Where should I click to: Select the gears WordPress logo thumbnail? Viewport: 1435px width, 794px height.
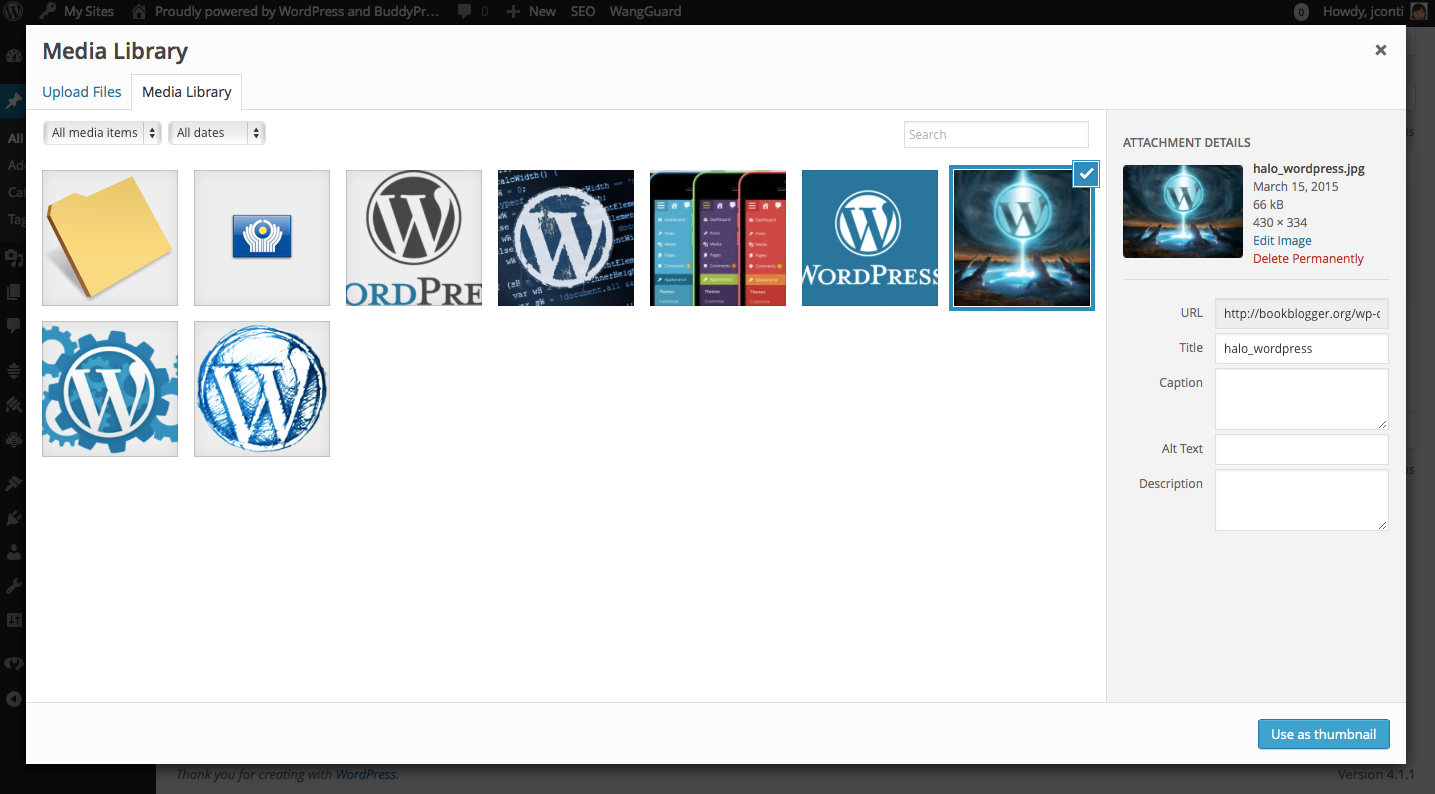(110, 389)
